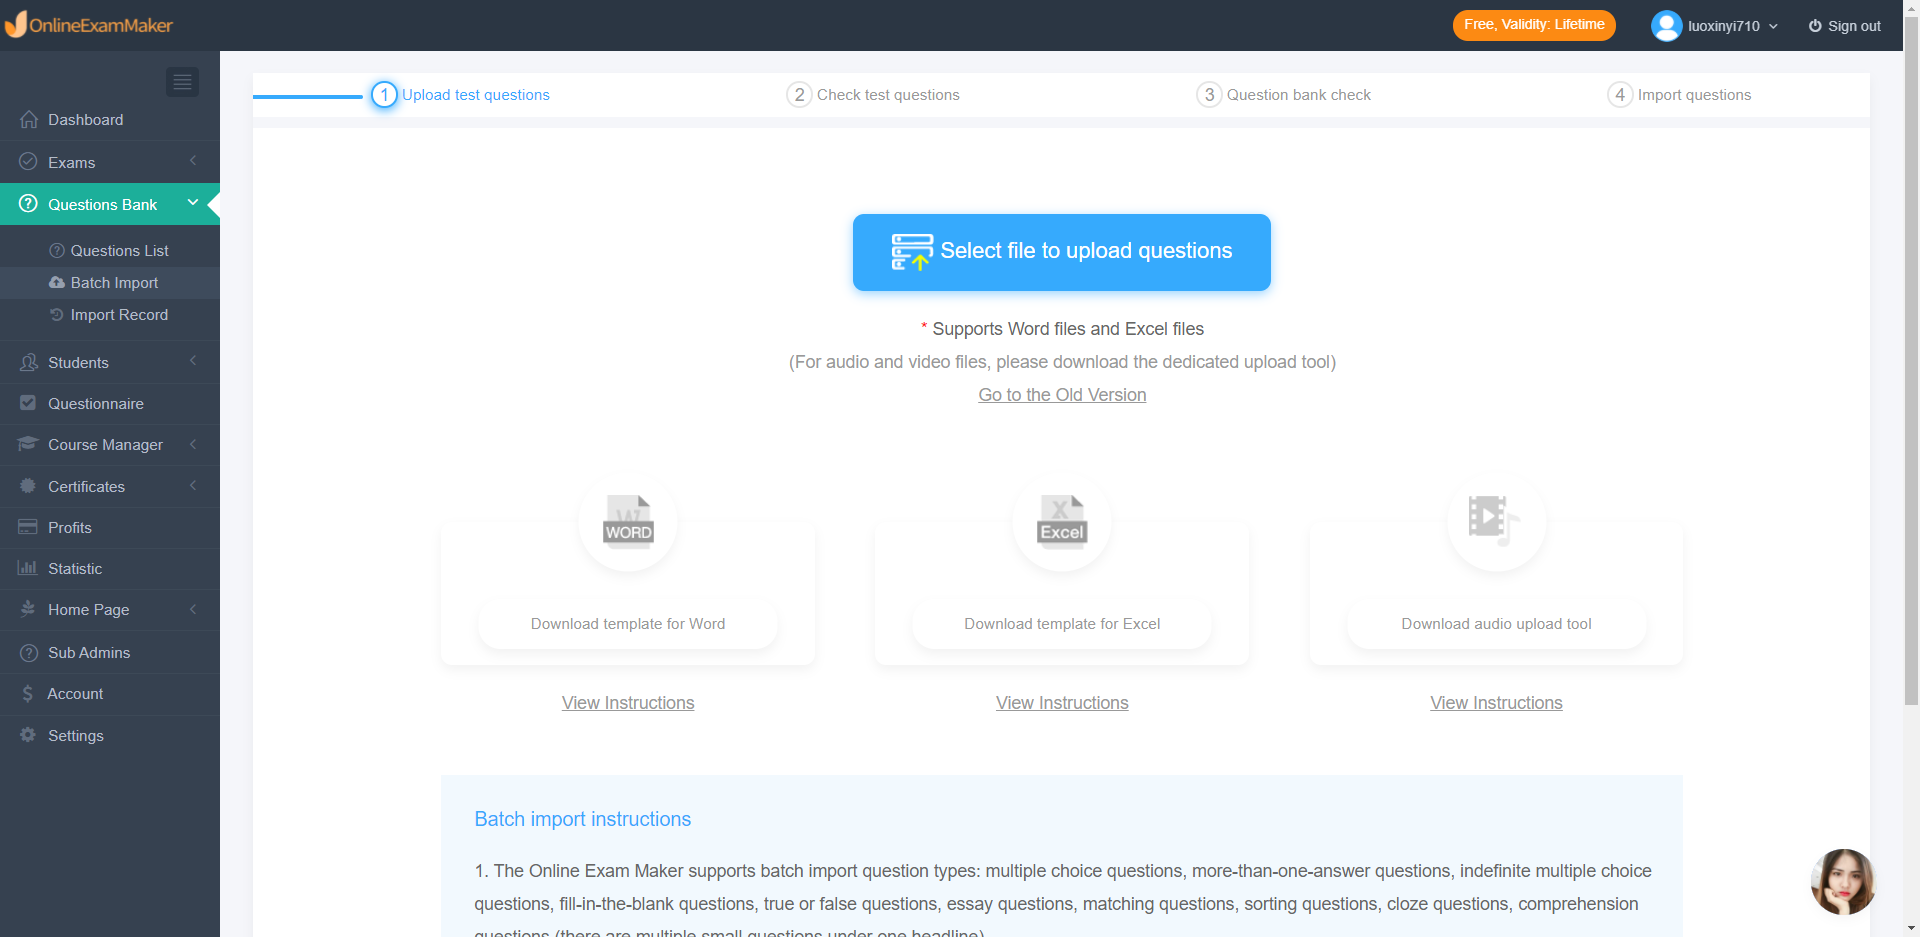Go to Check test questions step

[x=887, y=95]
